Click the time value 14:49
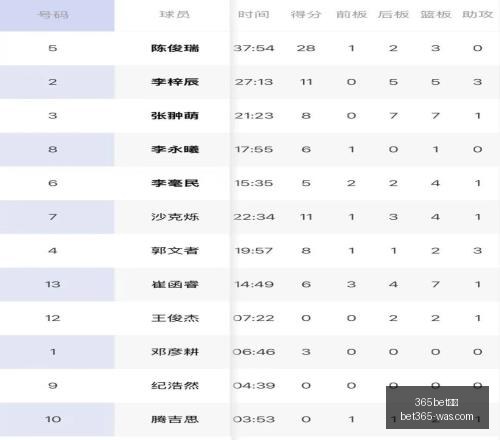The image size is (500, 440). (x=254, y=284)
